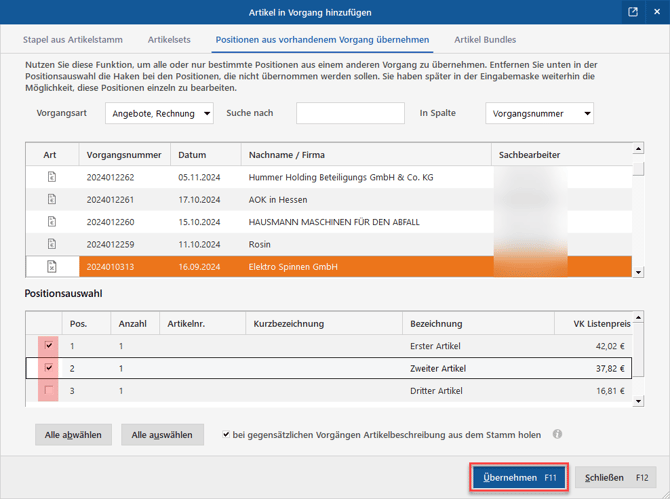This screenshot has height=499, width=670.
Task: Click the document icon for Vorgang 2024012259
Action: point(52,244)
